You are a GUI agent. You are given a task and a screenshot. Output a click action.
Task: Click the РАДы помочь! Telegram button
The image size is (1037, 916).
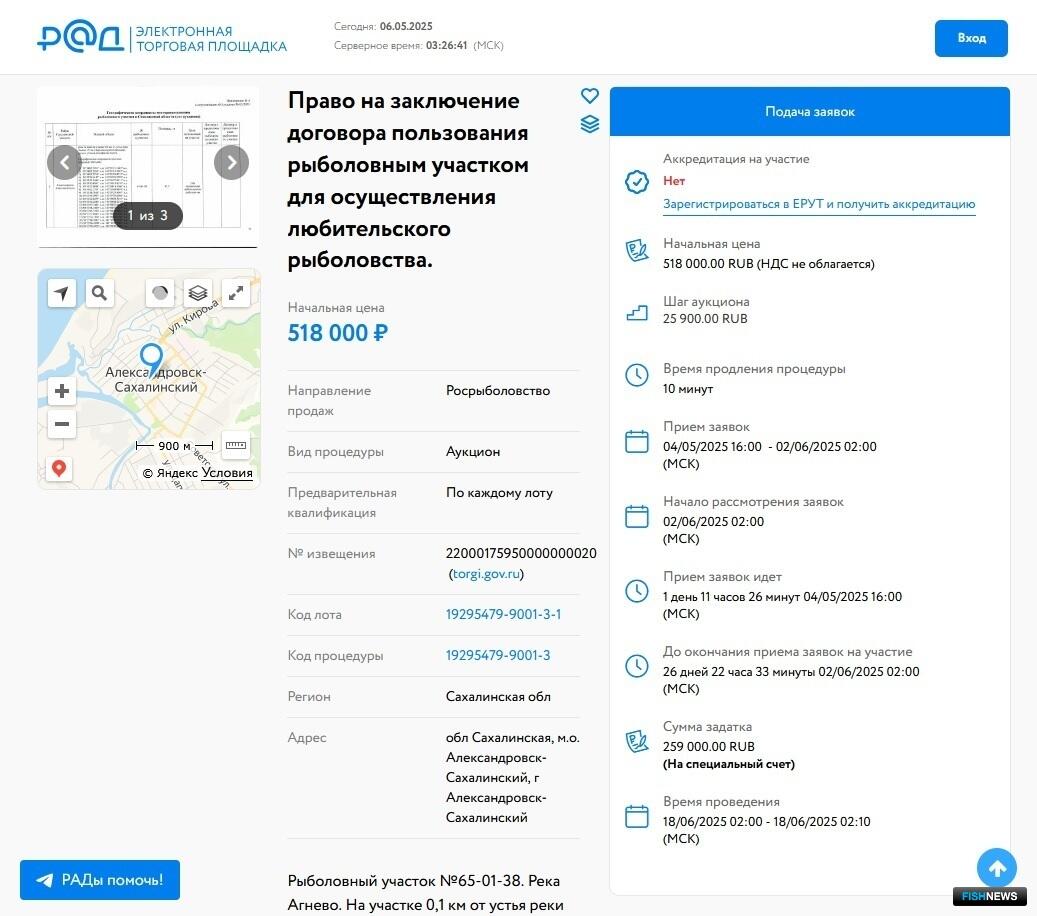100,880
